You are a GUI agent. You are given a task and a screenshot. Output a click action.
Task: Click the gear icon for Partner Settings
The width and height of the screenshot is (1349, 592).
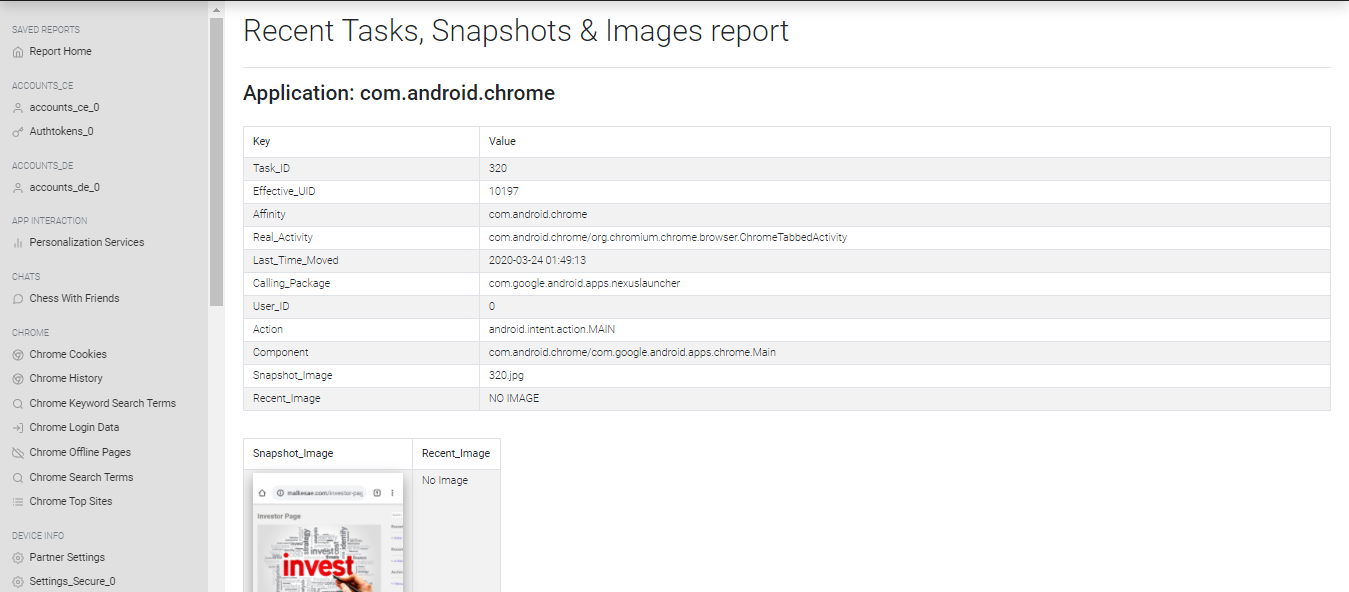[18, 558]
